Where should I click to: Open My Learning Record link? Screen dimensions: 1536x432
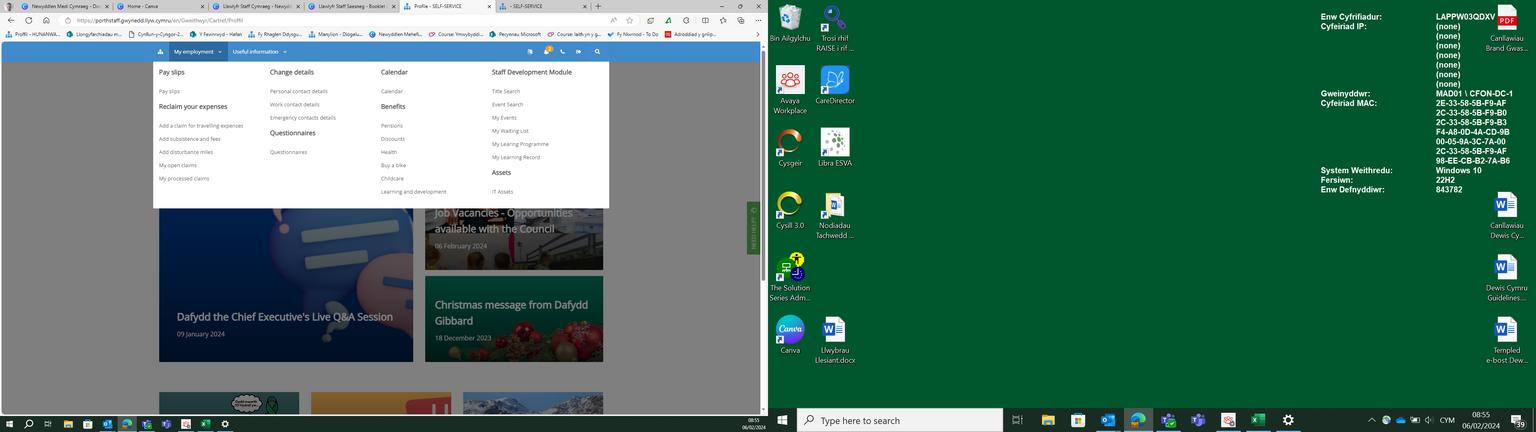[516, 157]
